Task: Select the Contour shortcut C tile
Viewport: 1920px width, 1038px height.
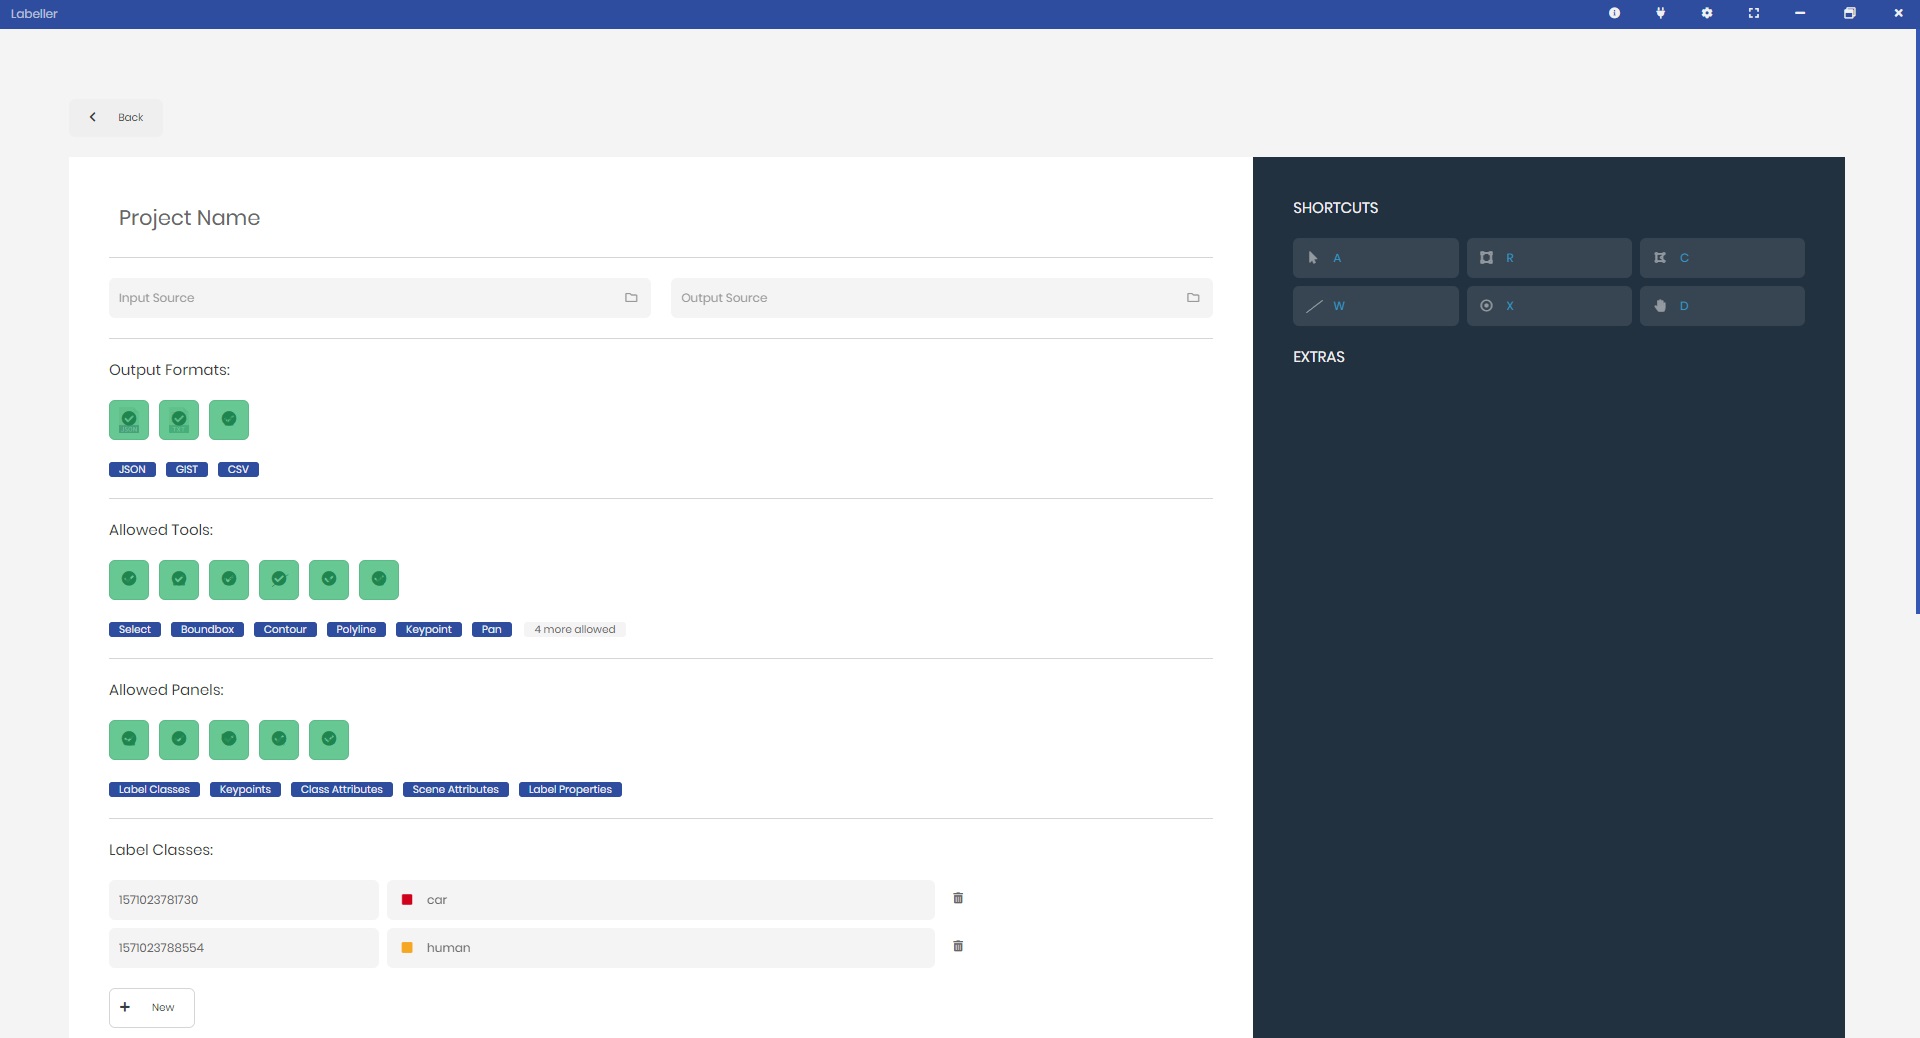Action: click(1722, 258)
